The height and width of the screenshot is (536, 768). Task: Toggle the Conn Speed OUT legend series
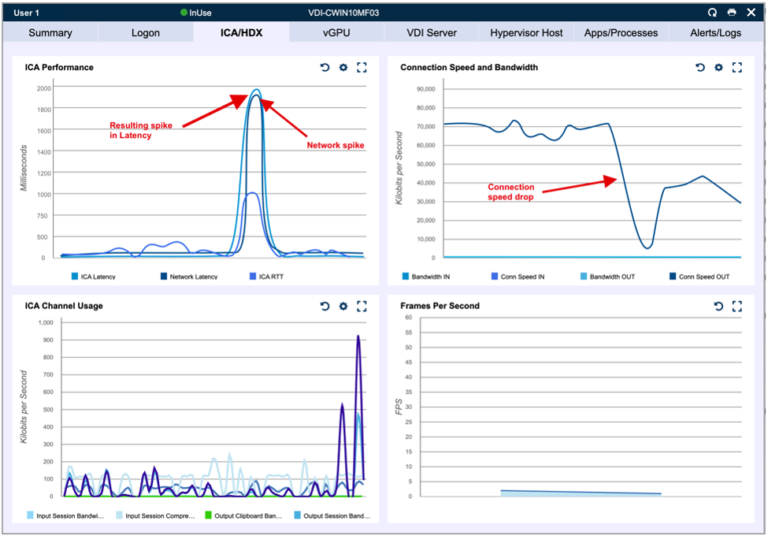pyautogui.click(x=699, y=276)
